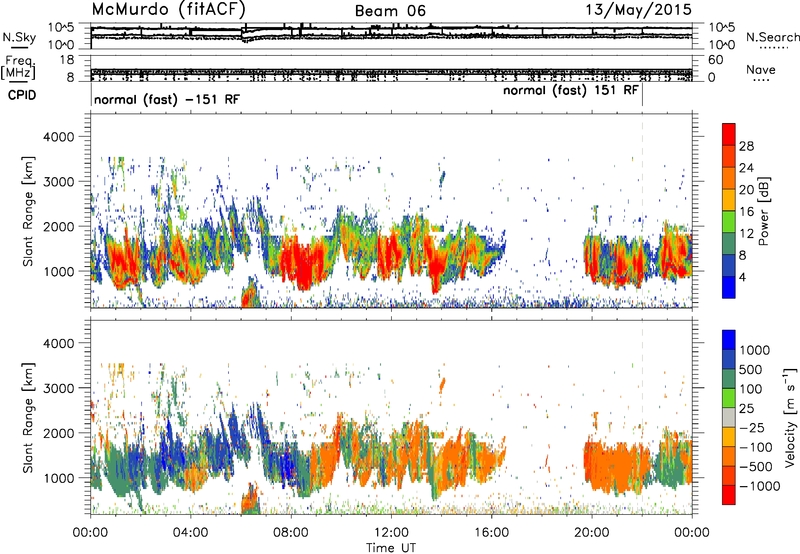Click the 'Time UT' axis label
800x554 pixels.
[391, 548]
